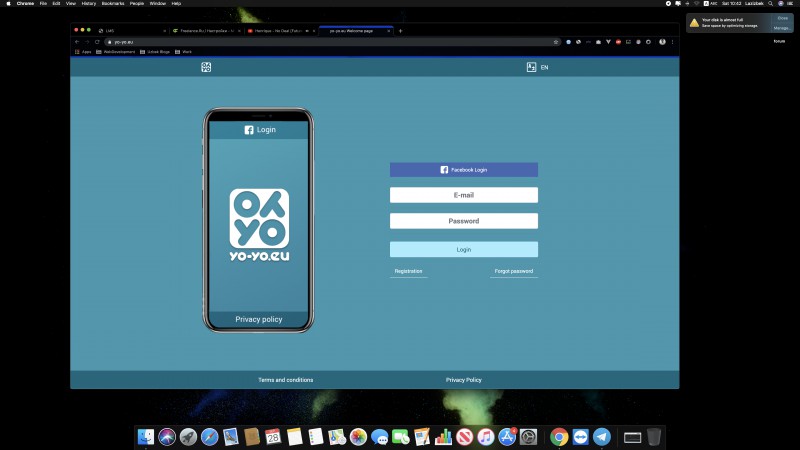This screenshot has height=450, width=800.
Task: Click the yo-yo.eu address bar
Action: pyautogui.click(x=332, y=42)
